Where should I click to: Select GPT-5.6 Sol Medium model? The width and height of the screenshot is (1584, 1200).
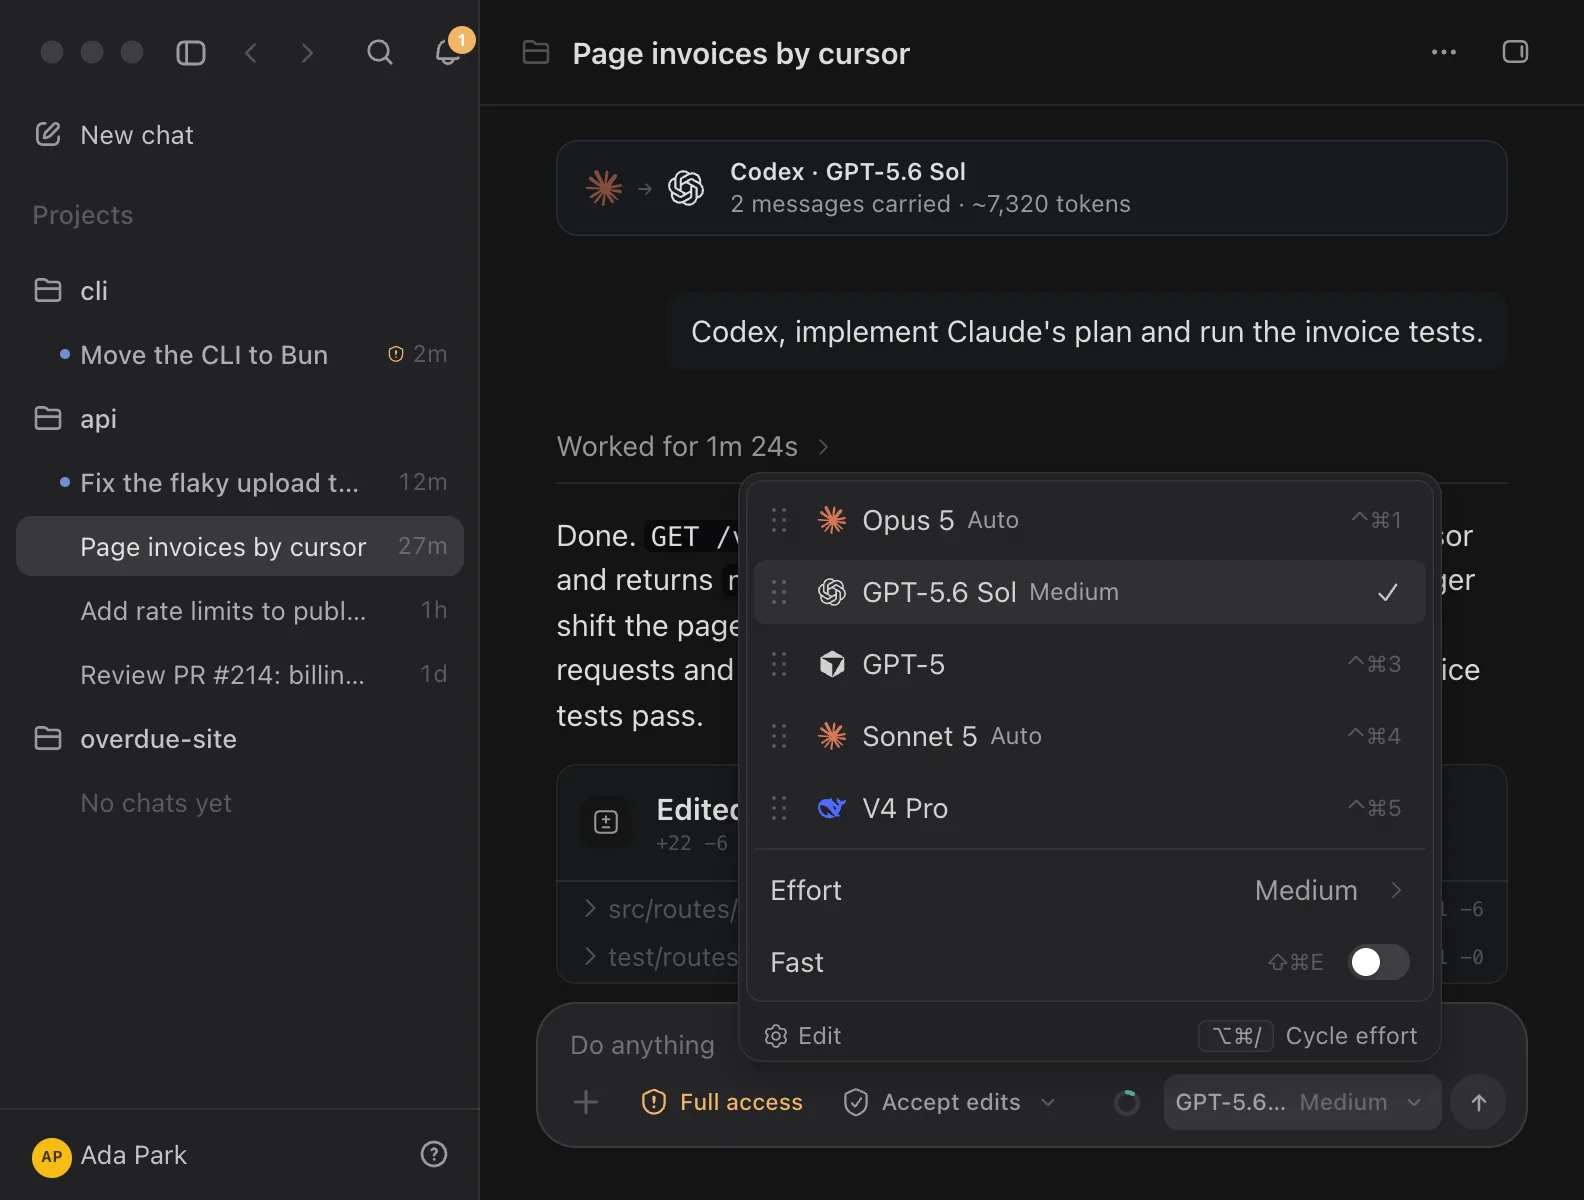click(1089, 592)
